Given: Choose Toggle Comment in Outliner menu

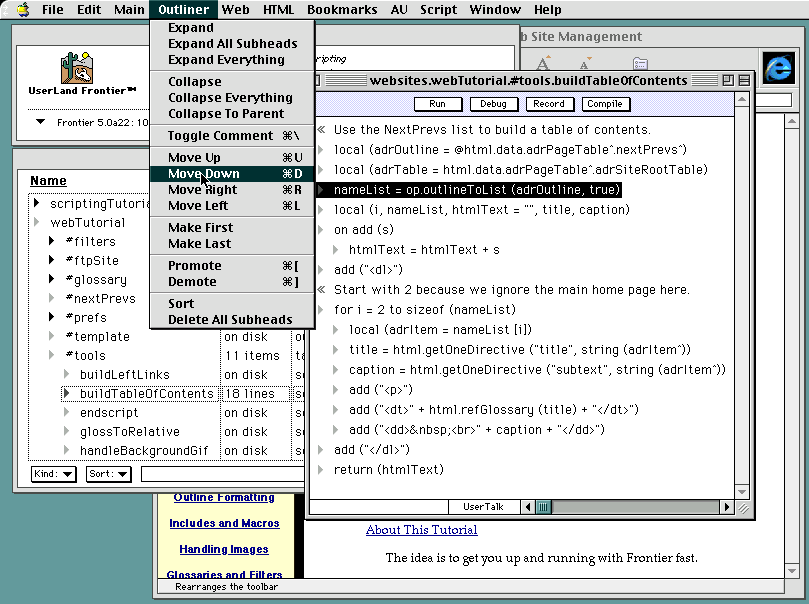Looking at the screenshot, I should coord(220,136).
